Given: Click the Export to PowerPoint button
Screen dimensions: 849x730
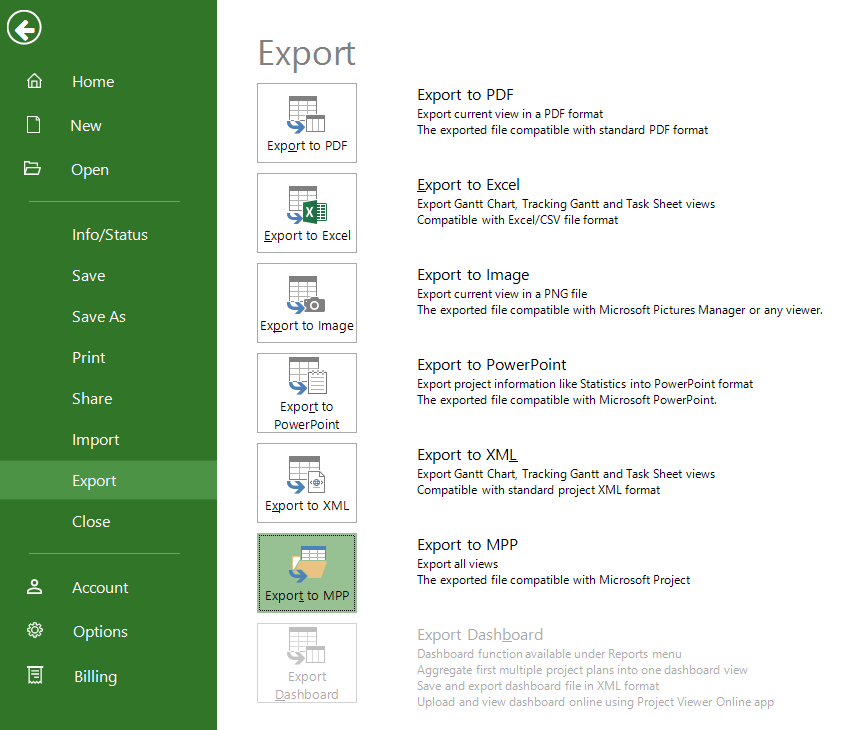Looking at the screenshot, I should point(307,393).
